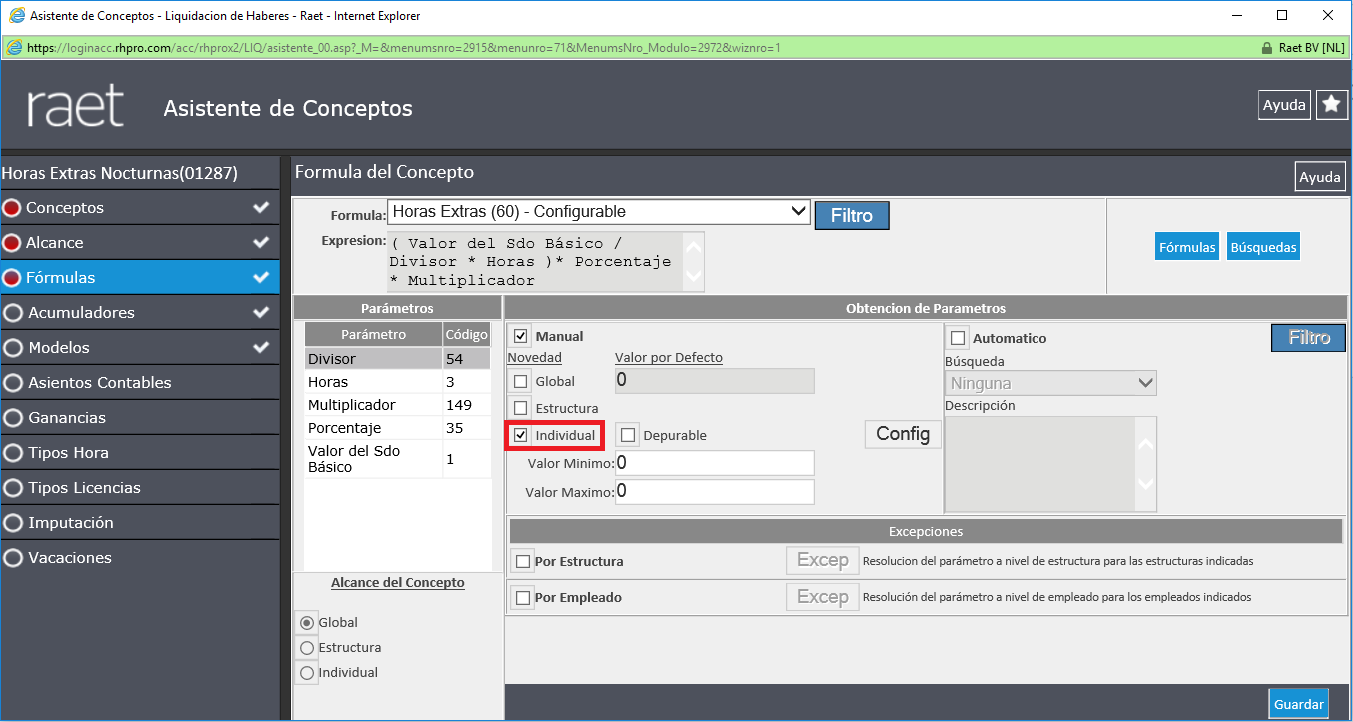Open Tipos Licencias step
The image size is (1353, 722).
(x=140, y=488)
